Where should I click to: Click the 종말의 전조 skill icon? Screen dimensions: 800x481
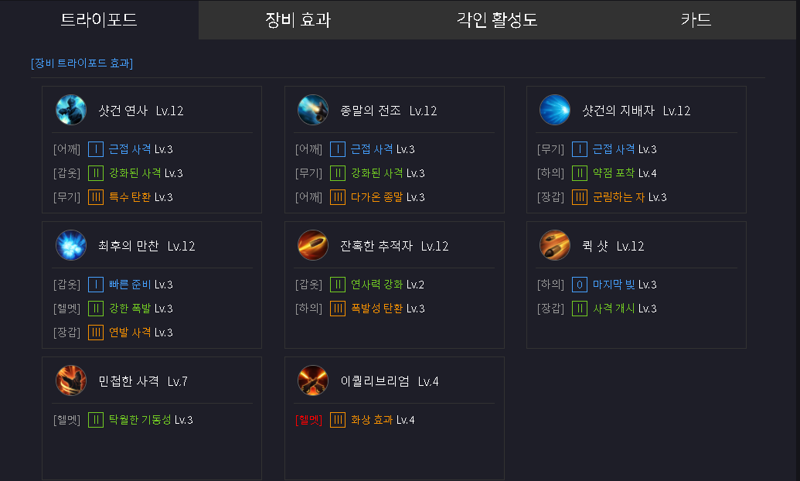[313, 110]
